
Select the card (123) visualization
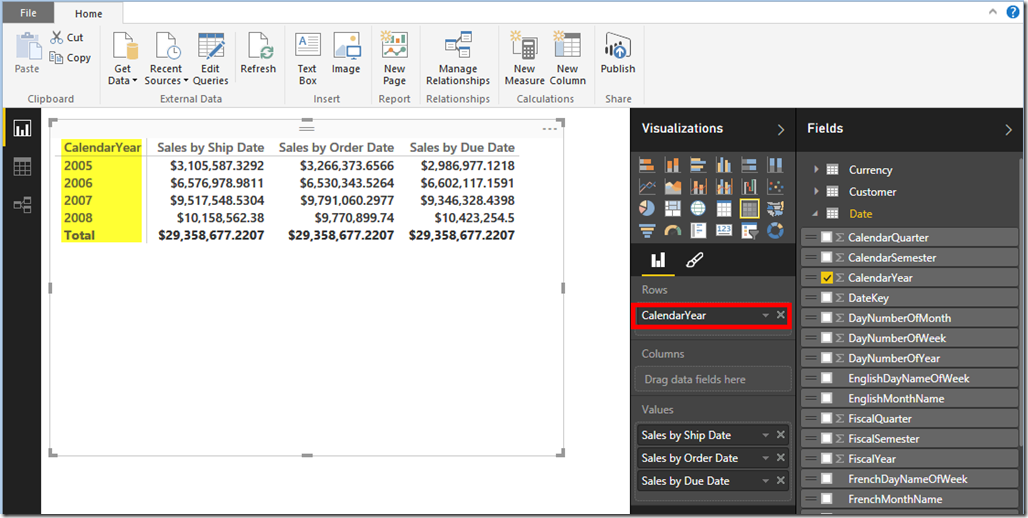coord(723,230)
